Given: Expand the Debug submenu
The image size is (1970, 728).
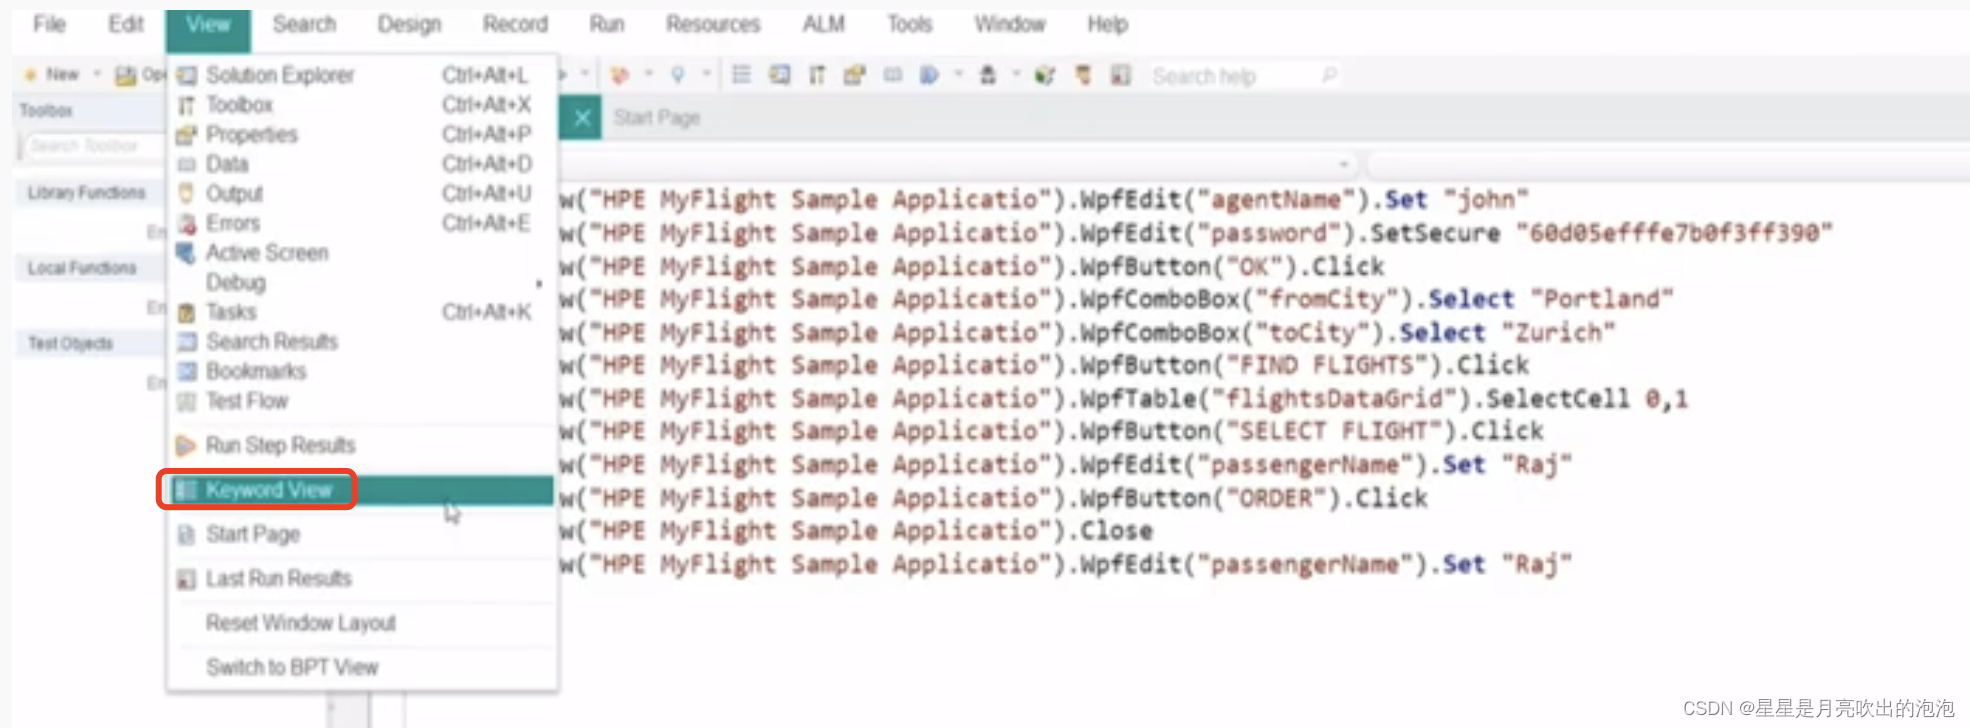Looking at the screenshot, I should coord(361,283).
